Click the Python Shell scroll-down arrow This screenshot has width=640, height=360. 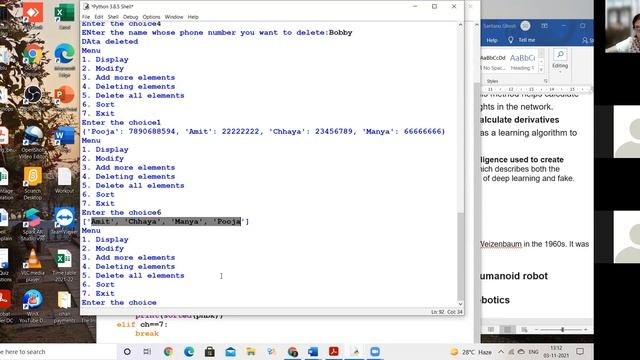[460, 304]
